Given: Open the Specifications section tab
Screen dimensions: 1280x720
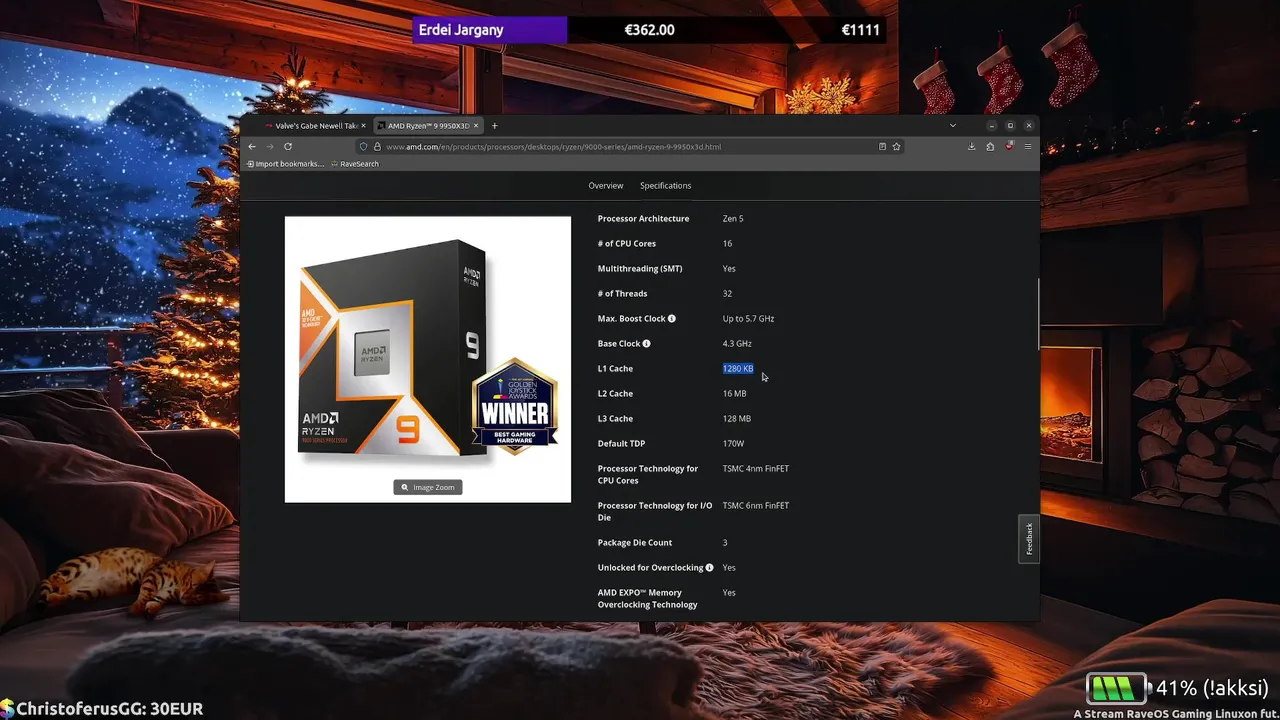Looking at the screenshot, I should pyautogui.click(x=665, y=185).
